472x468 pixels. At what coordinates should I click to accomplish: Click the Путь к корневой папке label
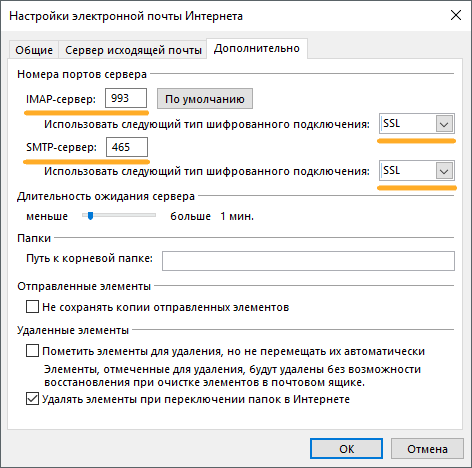[x=89, y=258]
